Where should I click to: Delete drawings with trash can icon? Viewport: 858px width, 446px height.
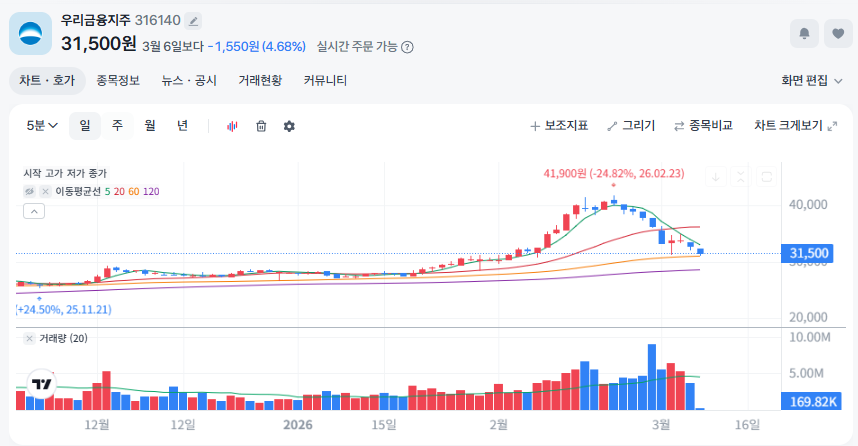click(261, 126)
